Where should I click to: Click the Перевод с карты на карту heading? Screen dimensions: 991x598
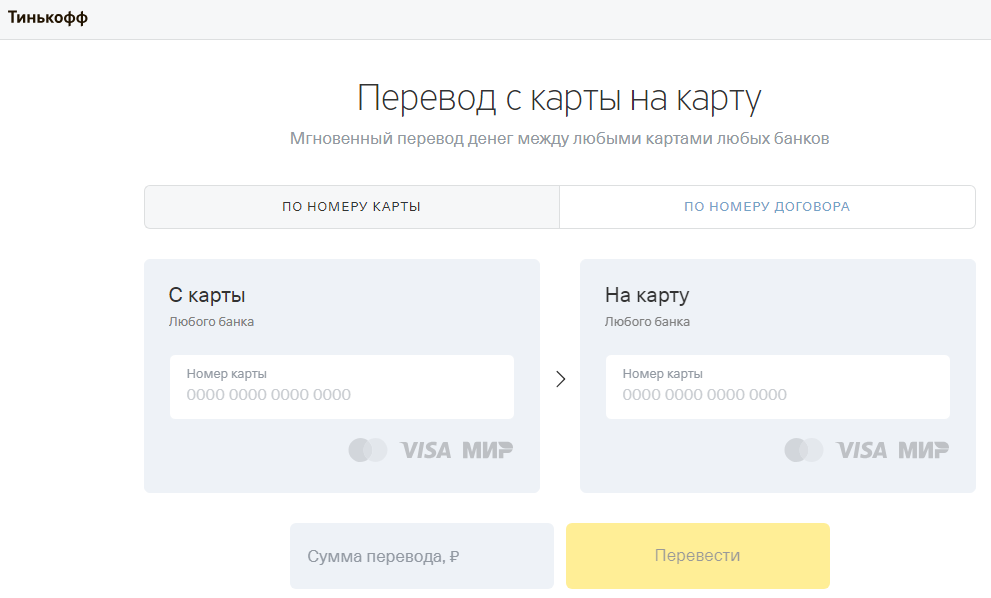[x=559, y=99]
